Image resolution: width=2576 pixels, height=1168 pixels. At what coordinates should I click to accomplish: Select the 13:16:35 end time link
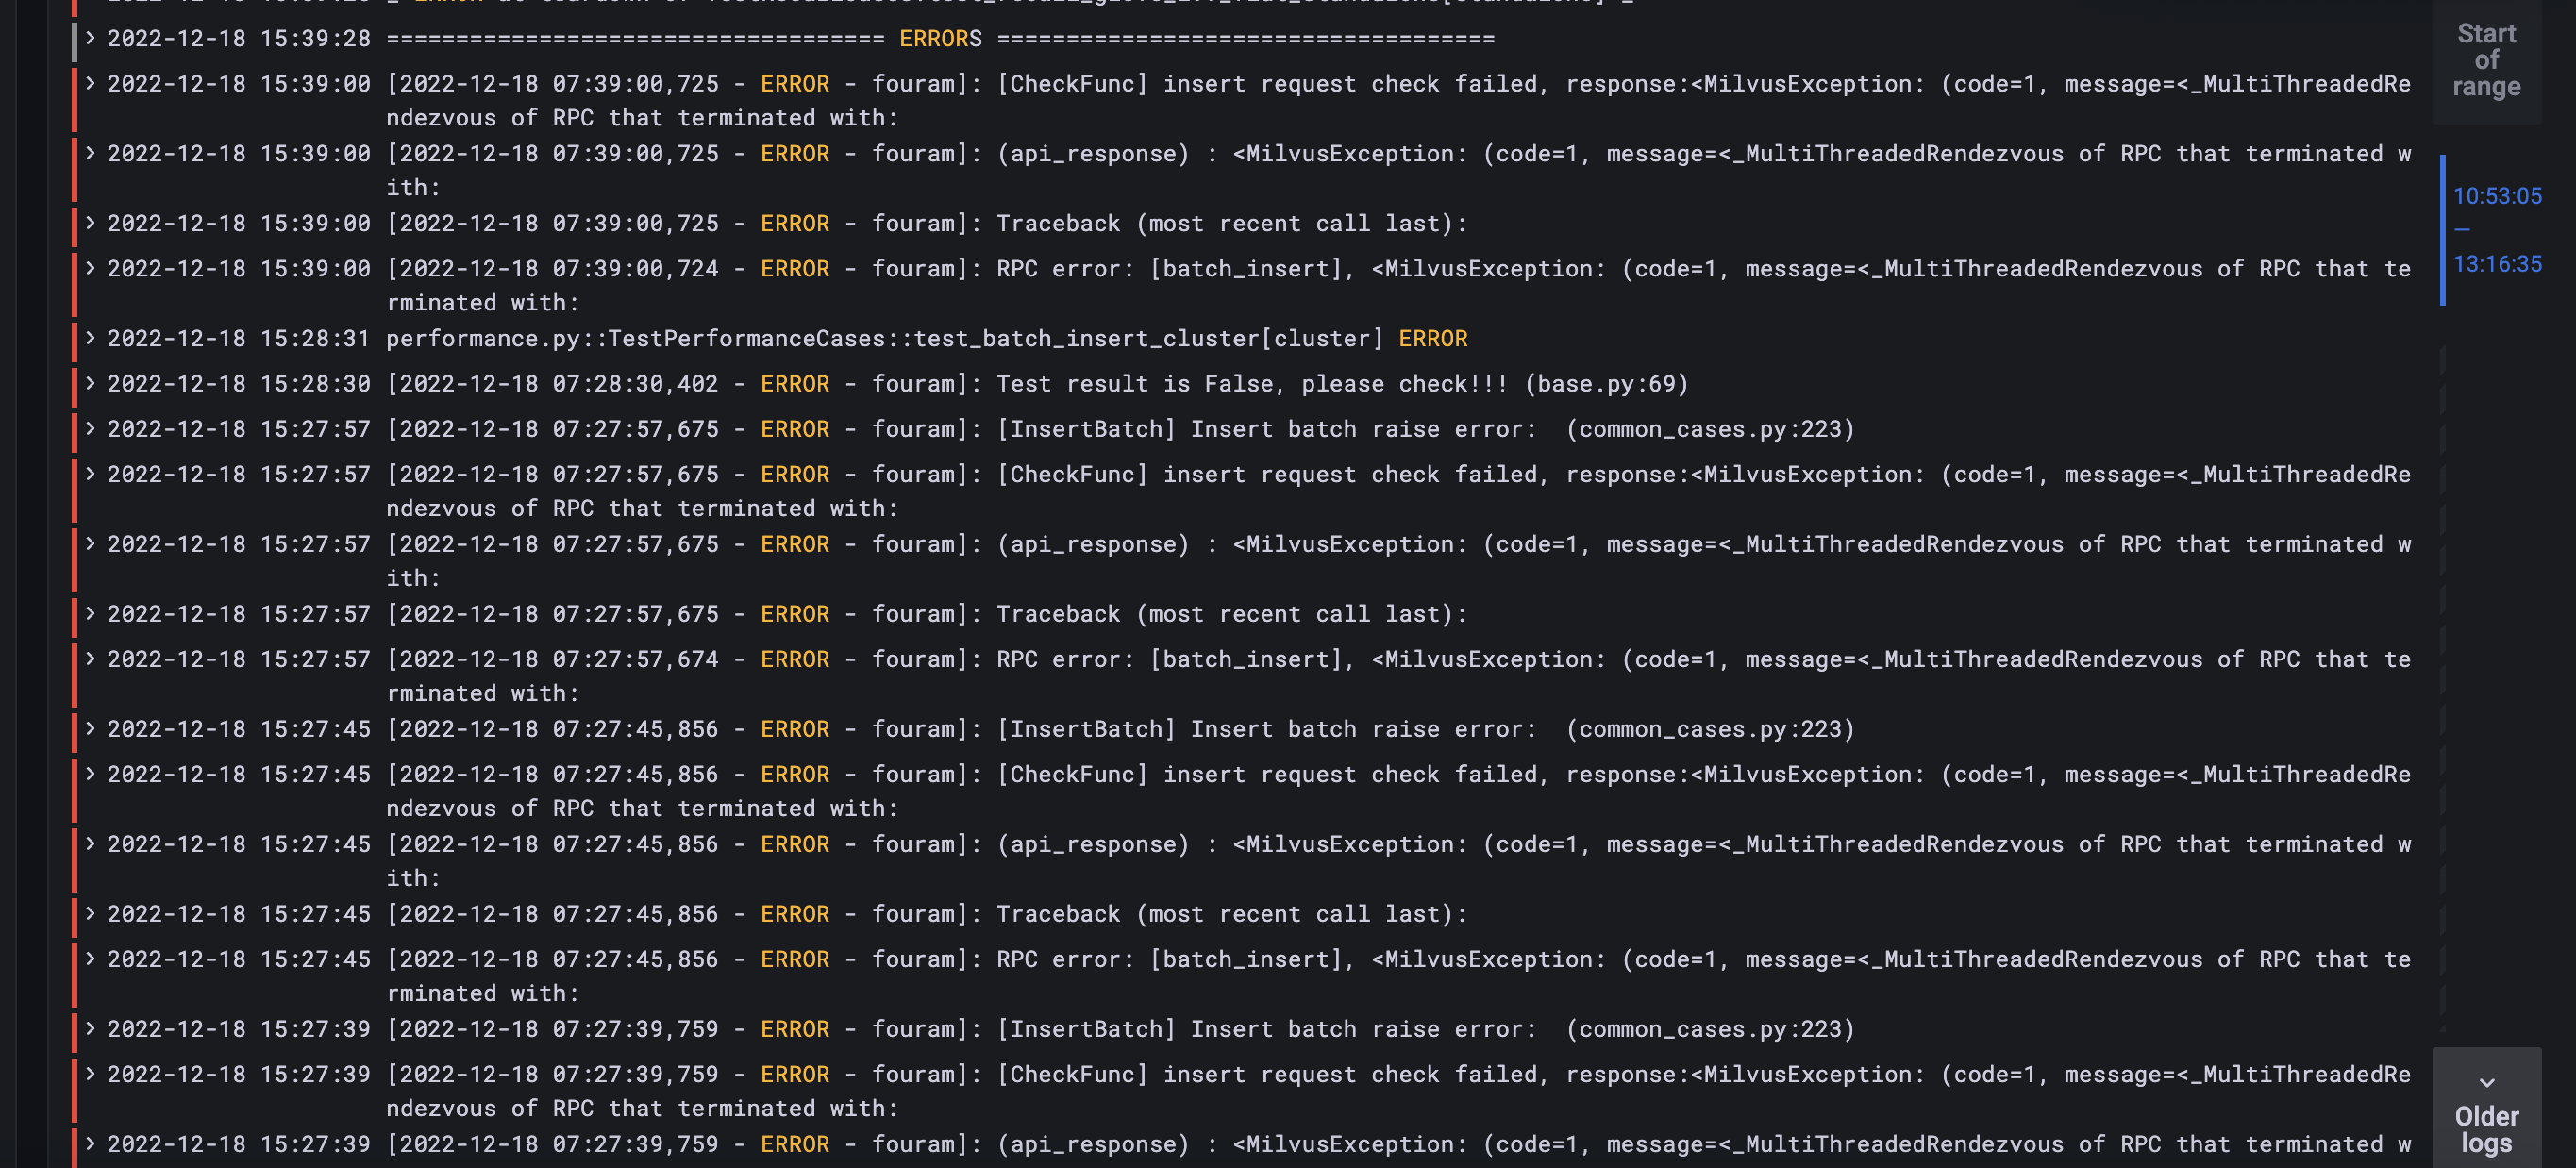click(x=2498, y=264)
